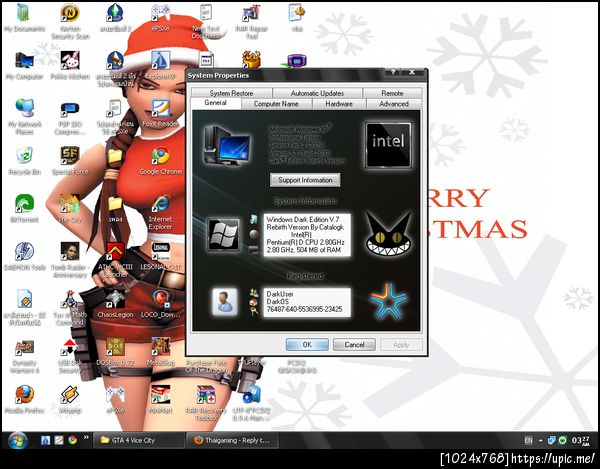Viewport: 600px width, 469px height.
Task: Open the LOCO_Dow... desktop shortcut
Action: point(160,303)
